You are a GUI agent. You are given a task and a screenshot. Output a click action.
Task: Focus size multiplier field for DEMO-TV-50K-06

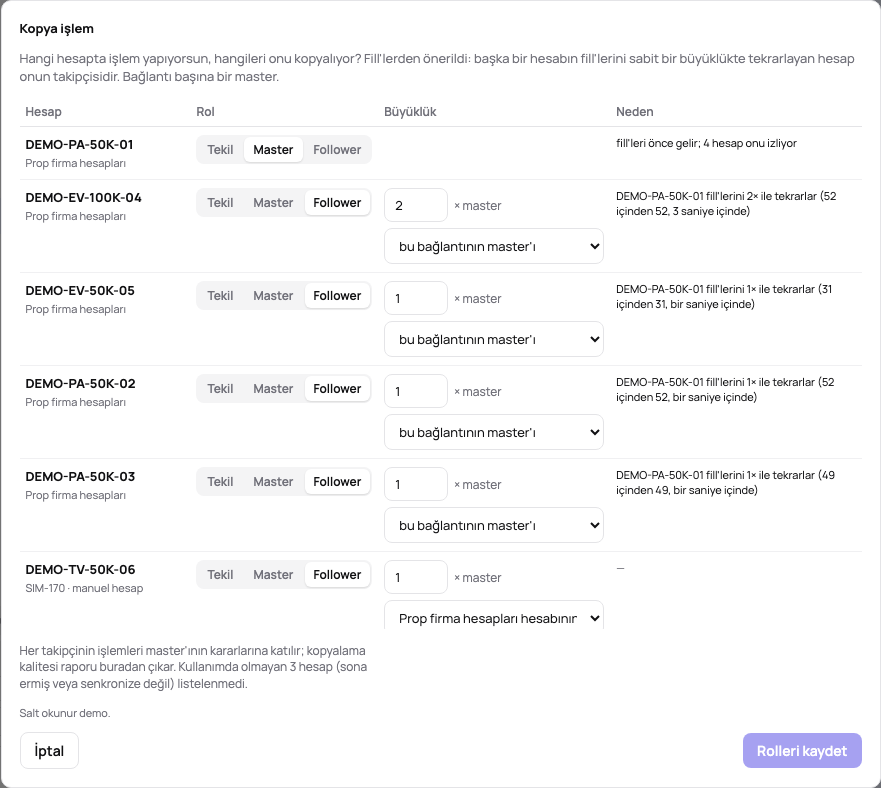(416, 577)
